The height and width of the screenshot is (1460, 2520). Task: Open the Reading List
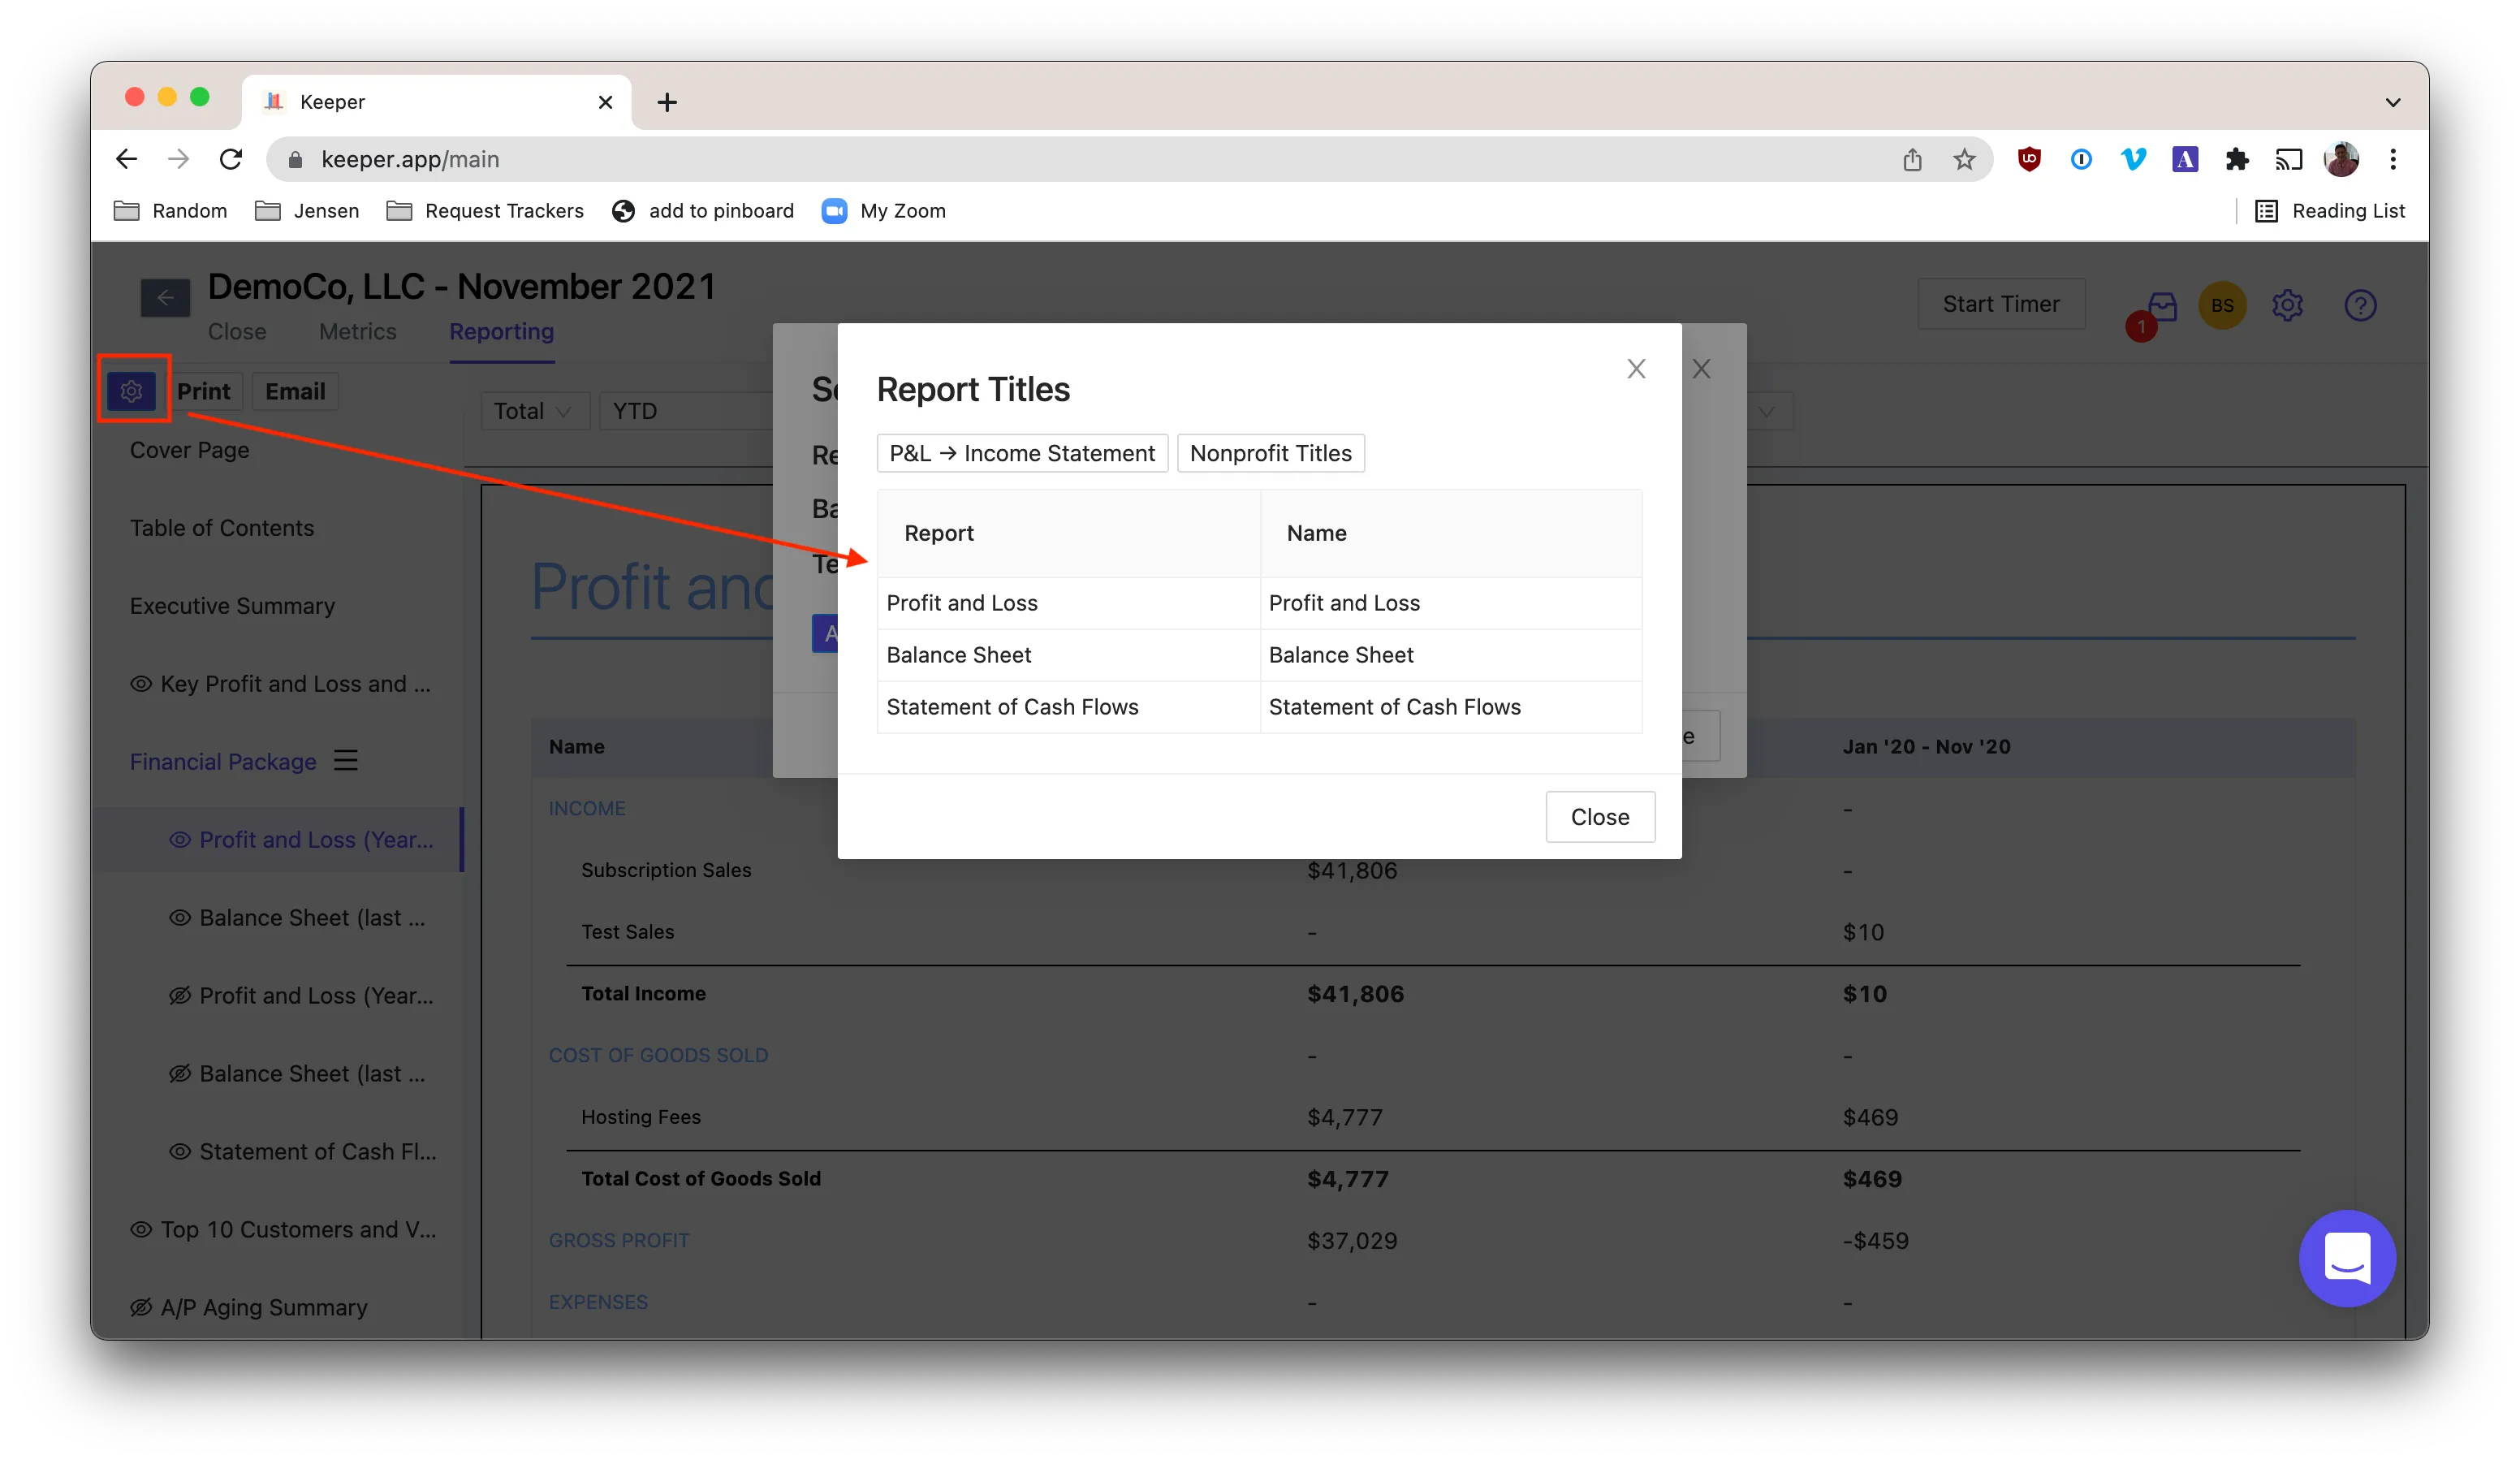pos(2330,211)
